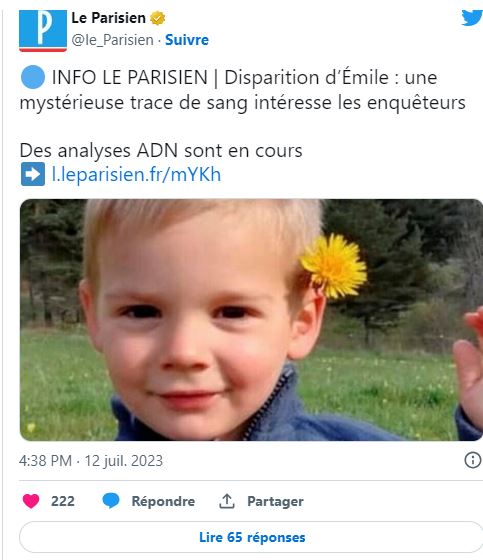Open the tweet's photo of the child
The width and height of the screenshot is (483, 560).
252,320
